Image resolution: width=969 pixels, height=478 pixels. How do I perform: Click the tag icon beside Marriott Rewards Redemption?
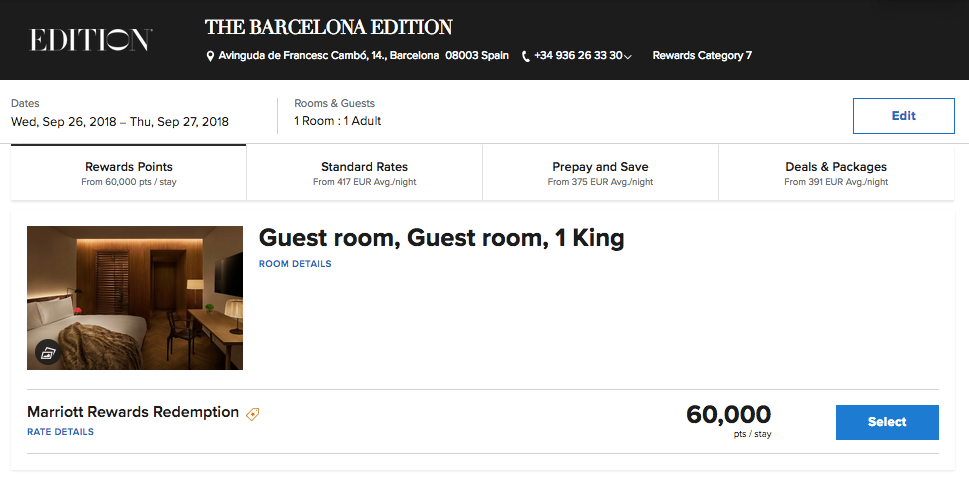[253, 413]
